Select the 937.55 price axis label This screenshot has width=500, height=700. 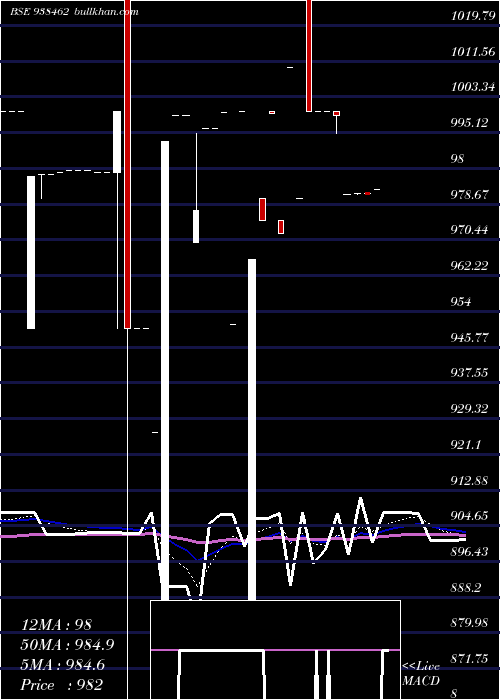pyautogui.click(x=469, y=373)
